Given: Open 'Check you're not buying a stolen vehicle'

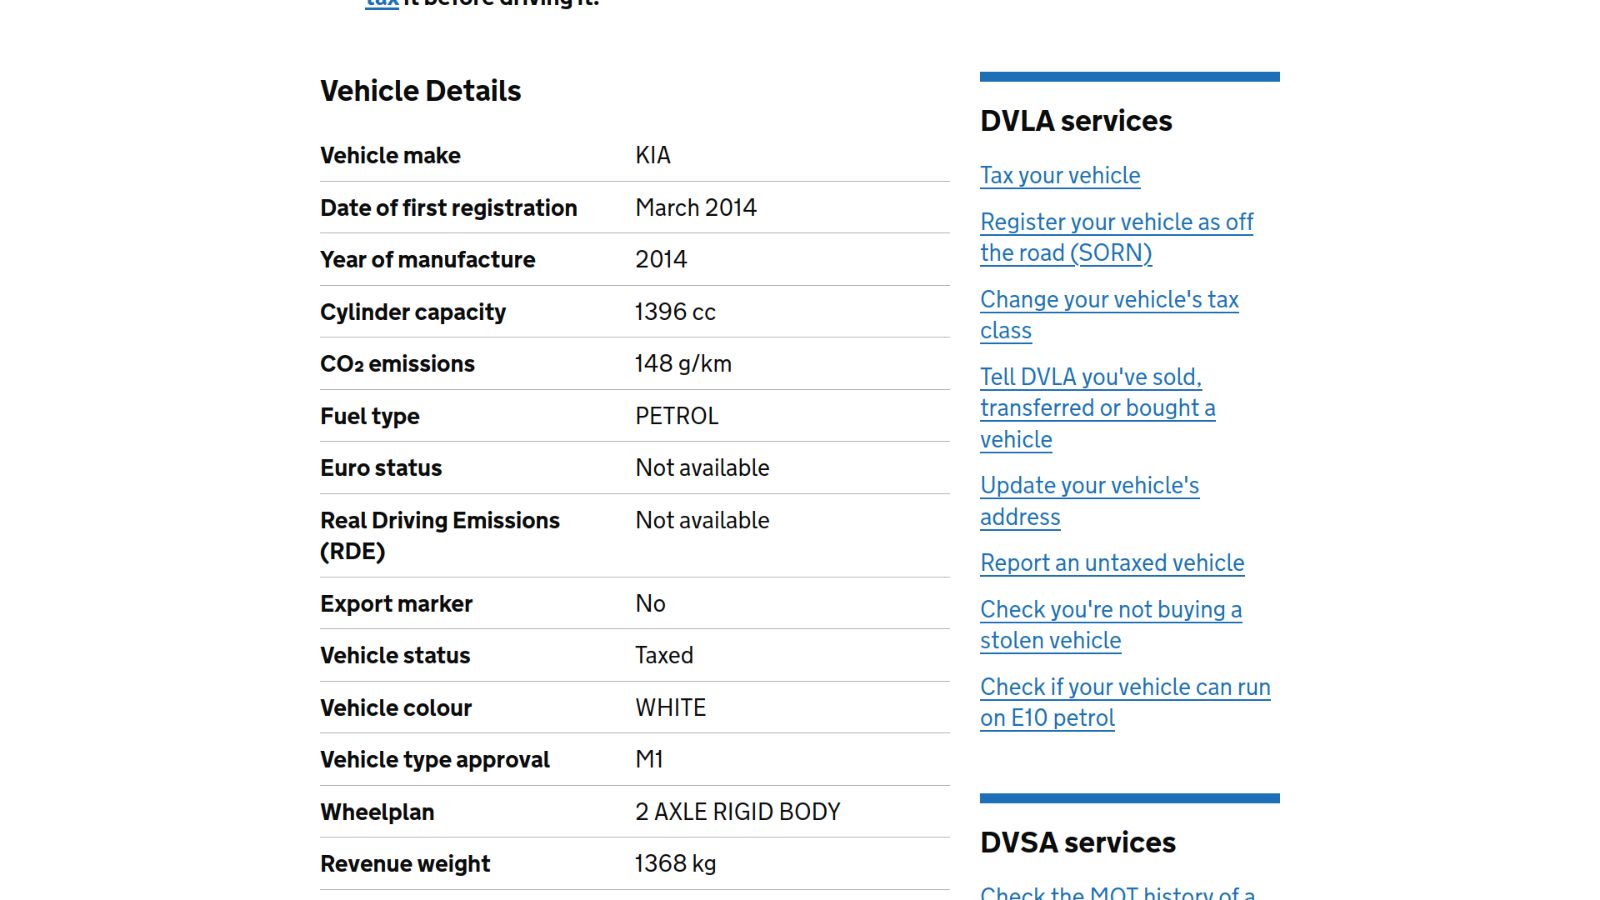Looking at the screenshot, I should pyautogui.click(x=1111, y=625).
